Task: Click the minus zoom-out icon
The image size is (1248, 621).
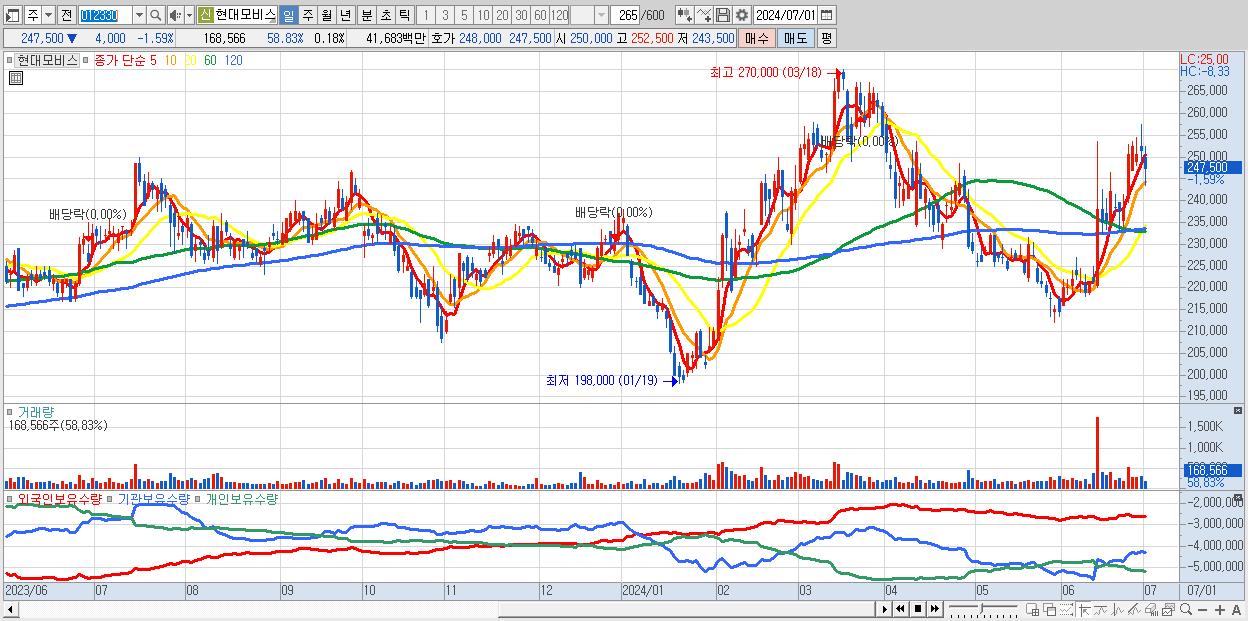Action: point(1202,610)
